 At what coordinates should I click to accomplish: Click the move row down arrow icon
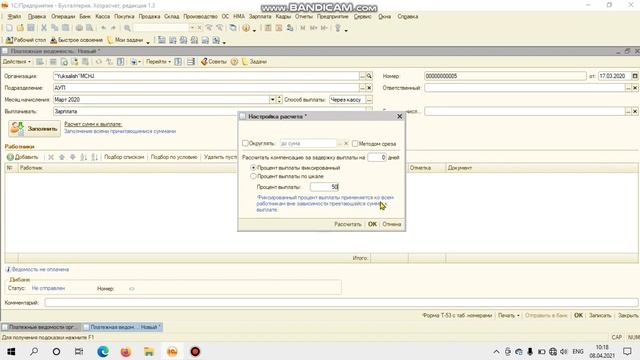coord(73,157)
